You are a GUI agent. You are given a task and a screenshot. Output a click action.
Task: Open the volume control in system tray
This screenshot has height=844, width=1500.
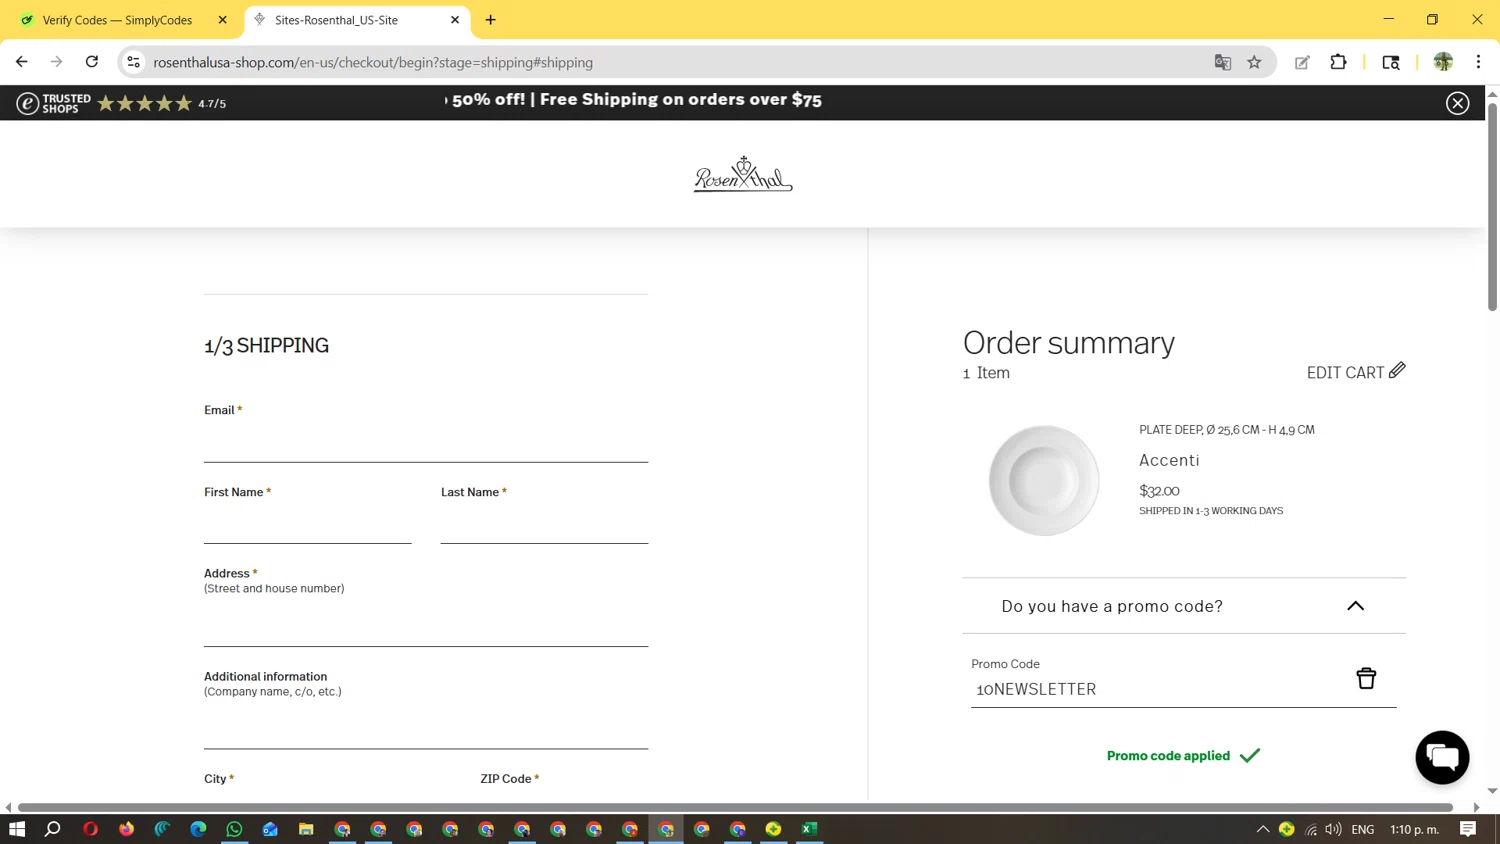coord(1333,829)
